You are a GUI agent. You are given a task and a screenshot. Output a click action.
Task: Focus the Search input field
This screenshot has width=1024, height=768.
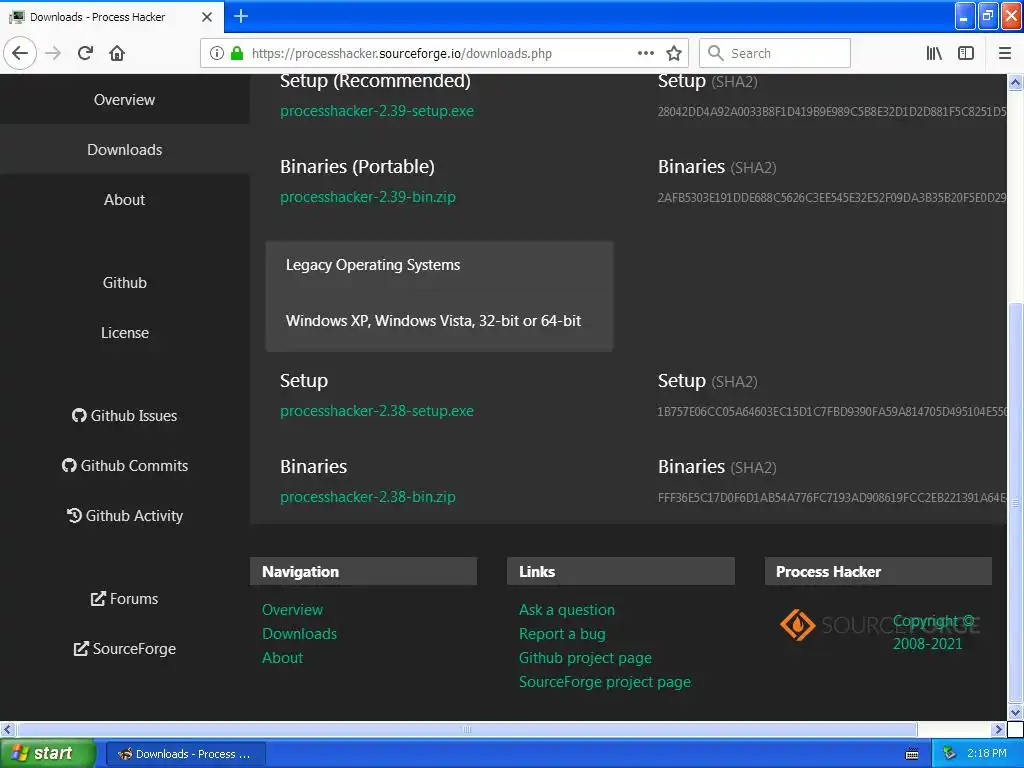pos(775,53)
